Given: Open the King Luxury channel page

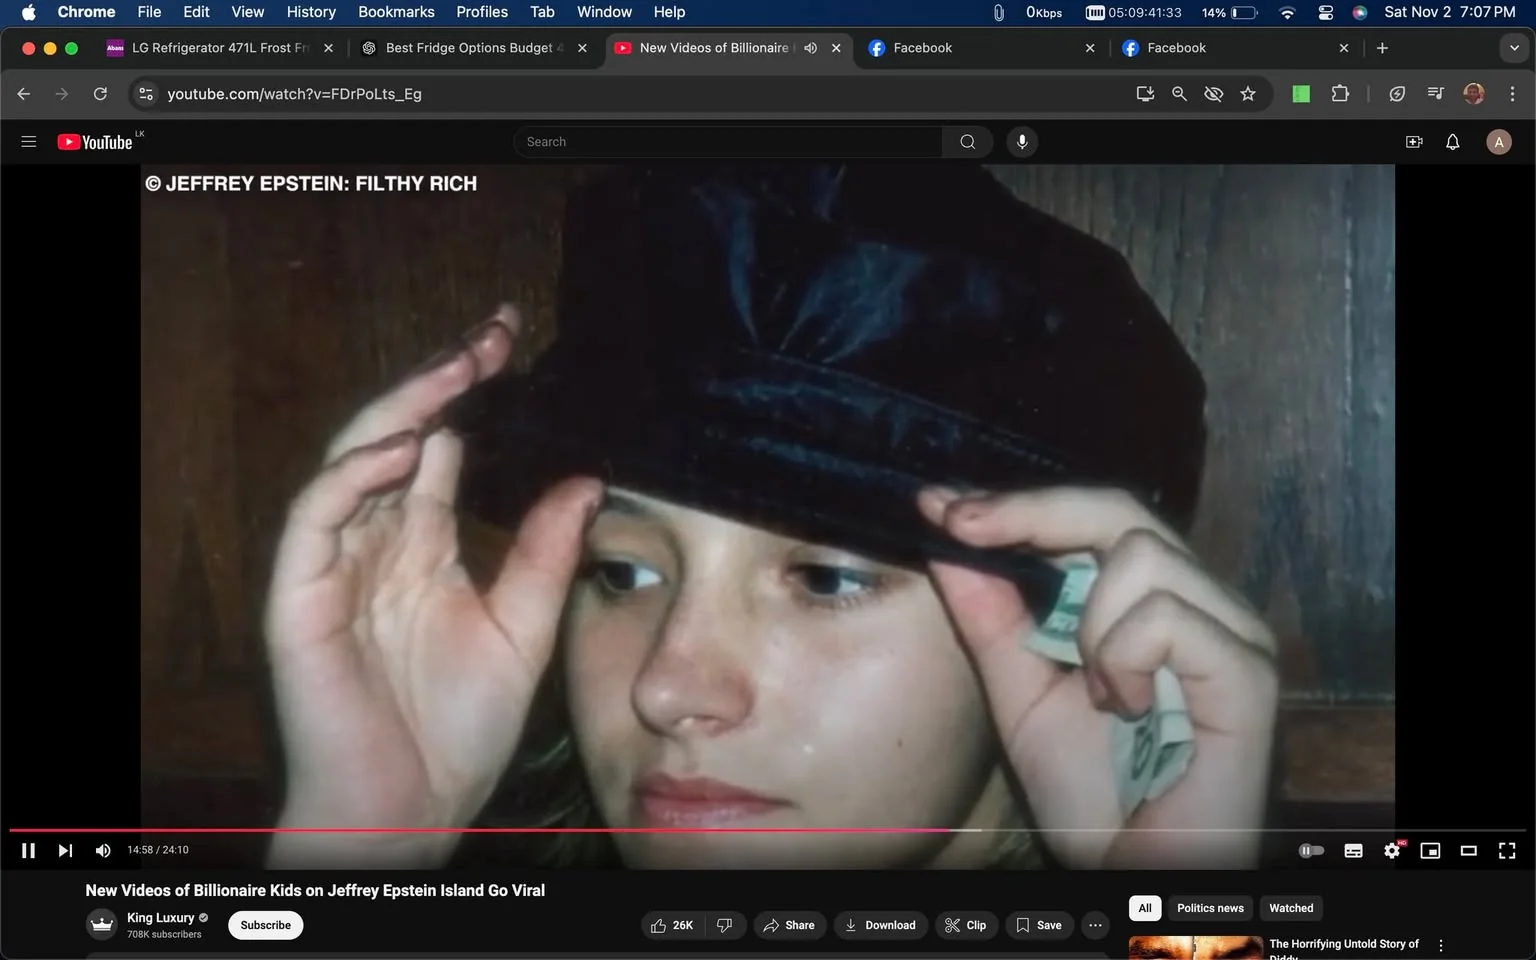Looking at the screenshot, I should click(160, 918).
